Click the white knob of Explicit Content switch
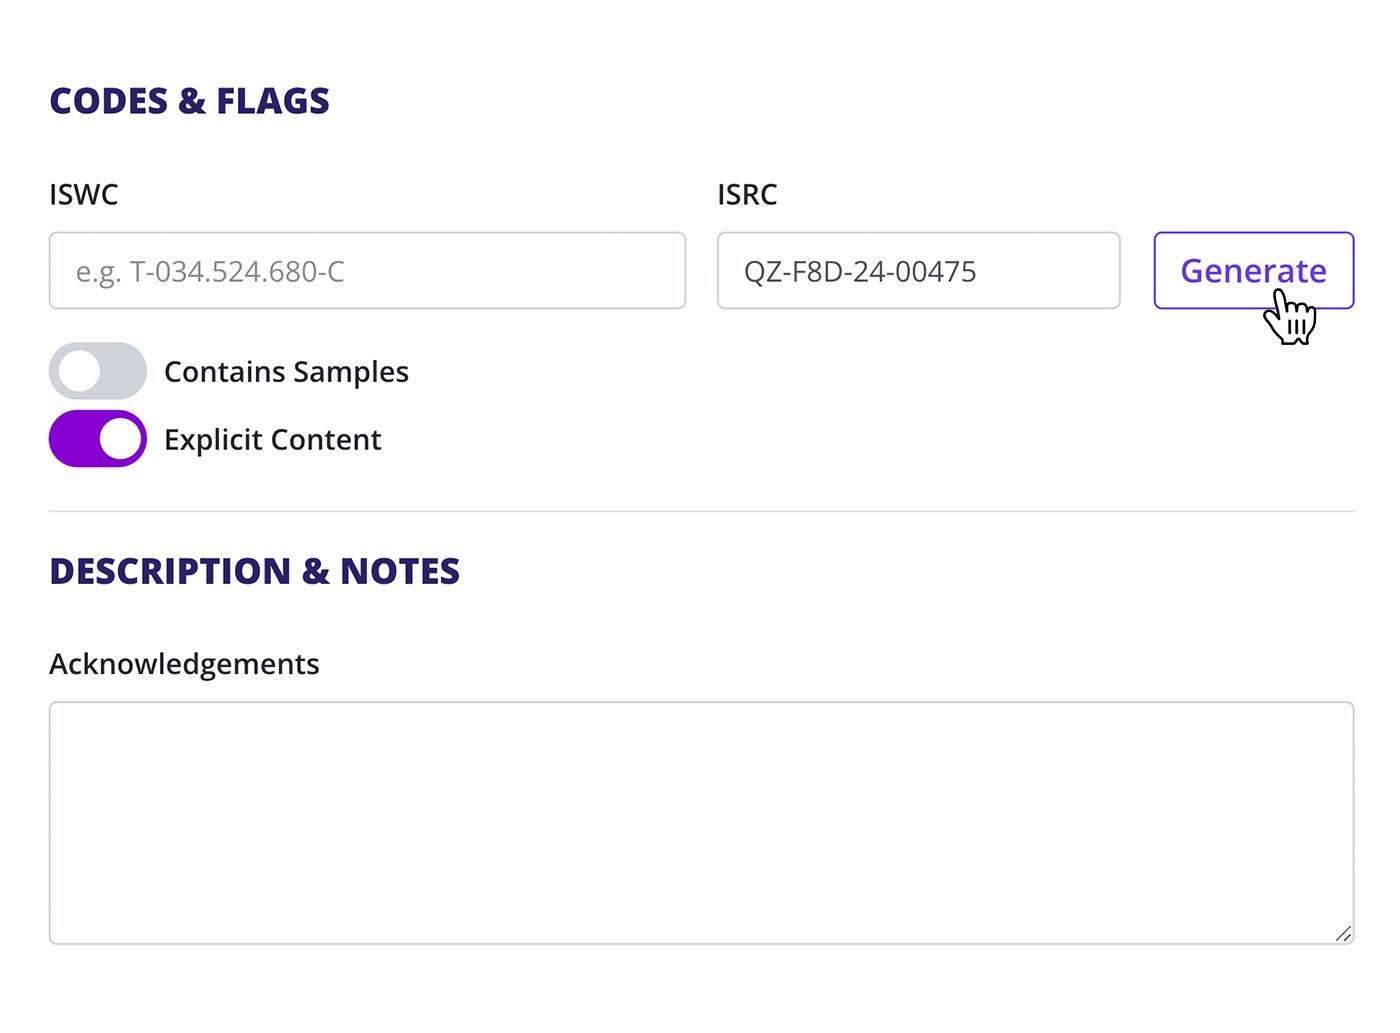Image resolution: width=1400 pixels, height=1033 pixels. (120, 439)
